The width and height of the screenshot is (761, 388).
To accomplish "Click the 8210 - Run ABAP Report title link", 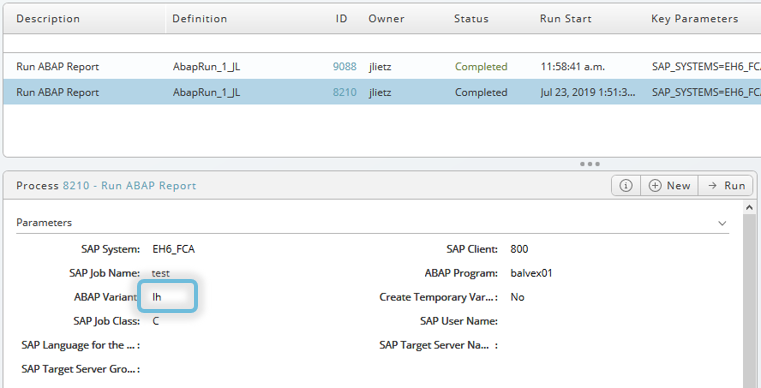I will [x=130, y=186].
